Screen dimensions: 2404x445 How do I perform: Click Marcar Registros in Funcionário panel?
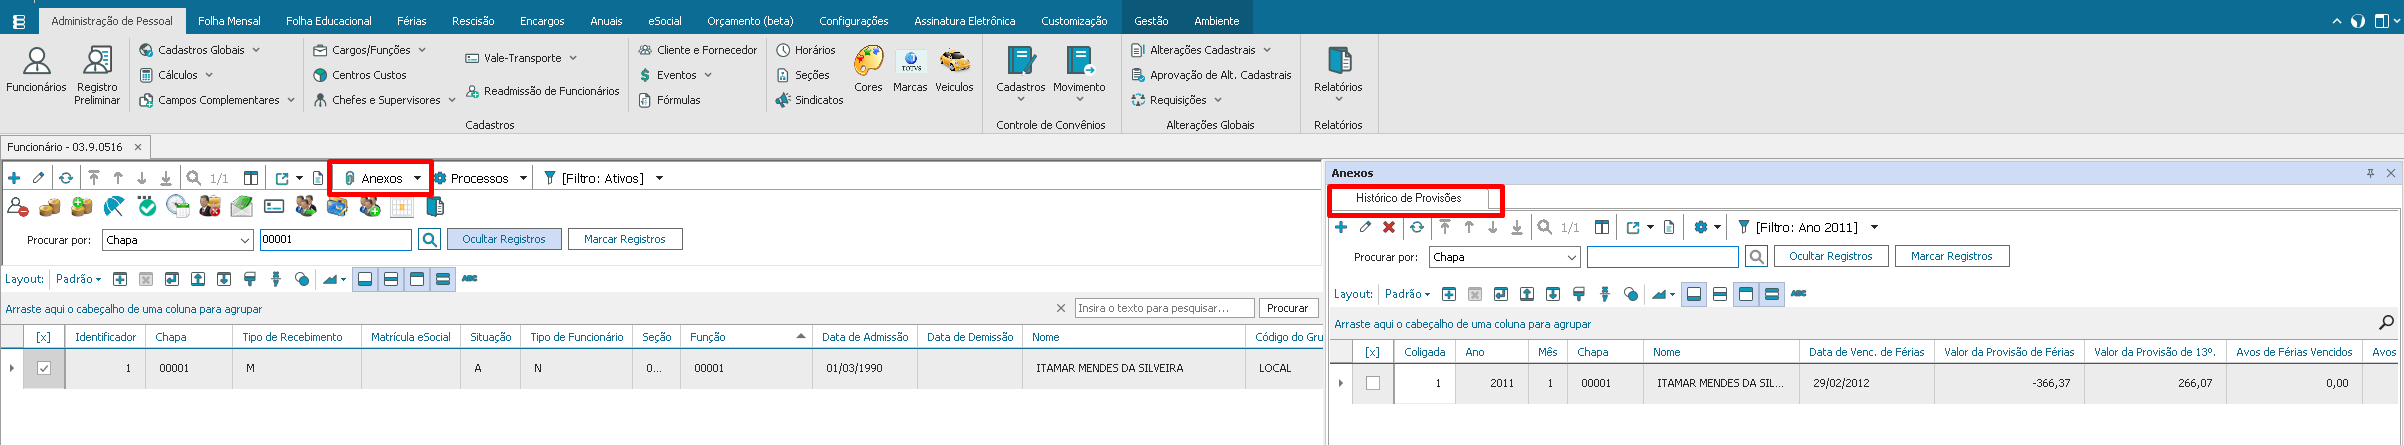tap(625, 239)
